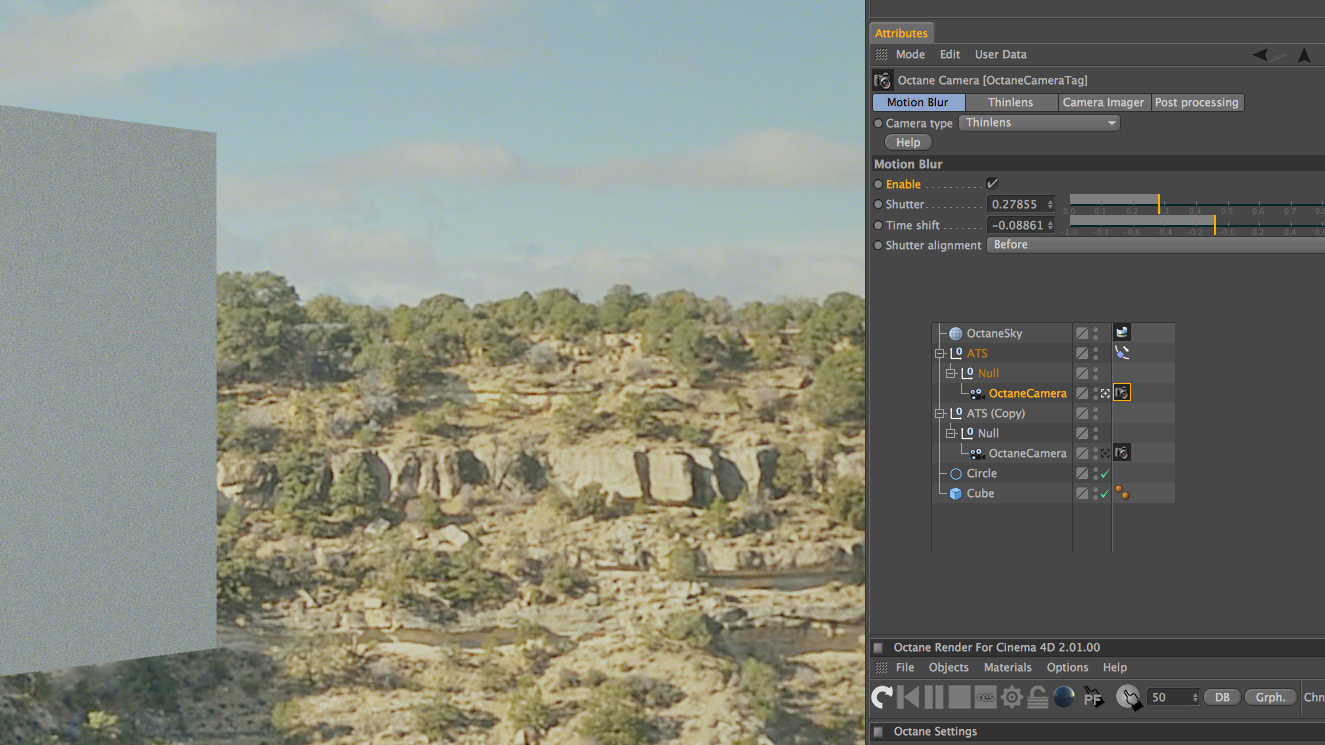The width and height of the screenshot is (1325, 745).
Task: Toggle the Shutter keyframe dot
Action: pyautogui.click(x=878, y=204)
